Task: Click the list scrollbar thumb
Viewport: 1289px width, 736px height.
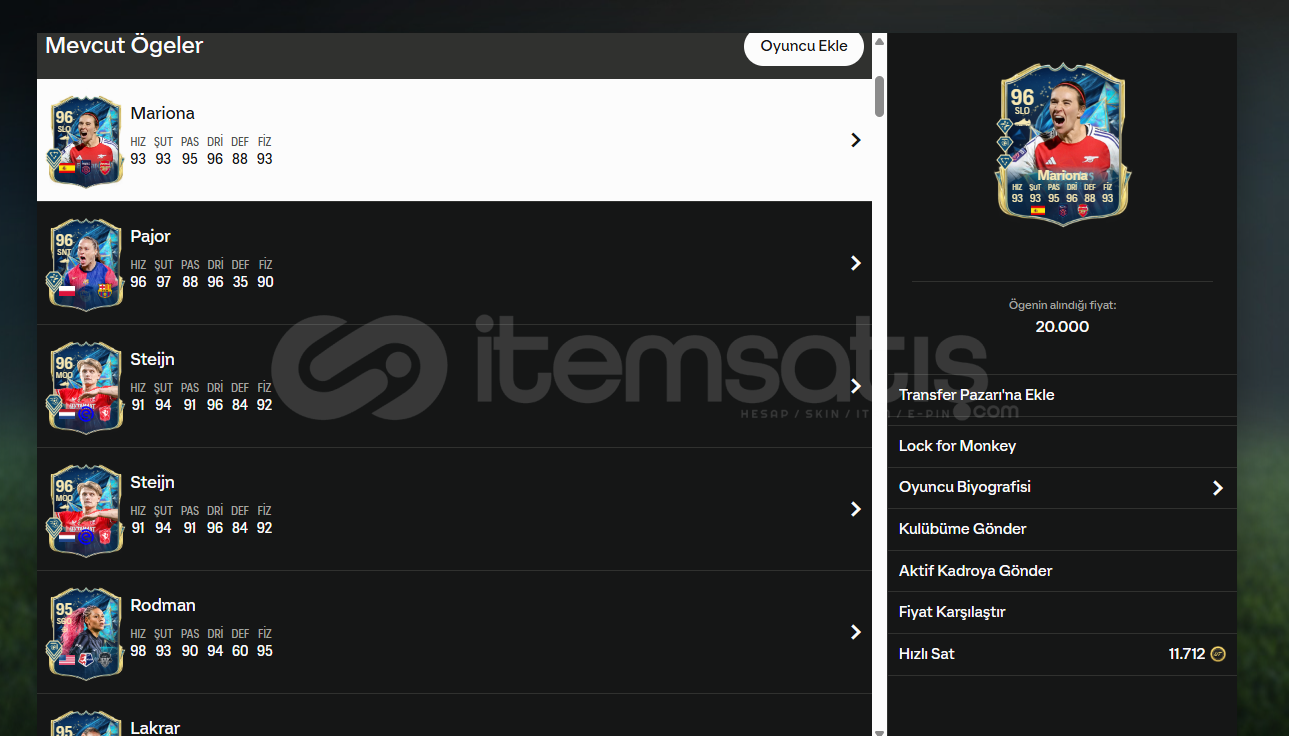Action: click(879, 96)
